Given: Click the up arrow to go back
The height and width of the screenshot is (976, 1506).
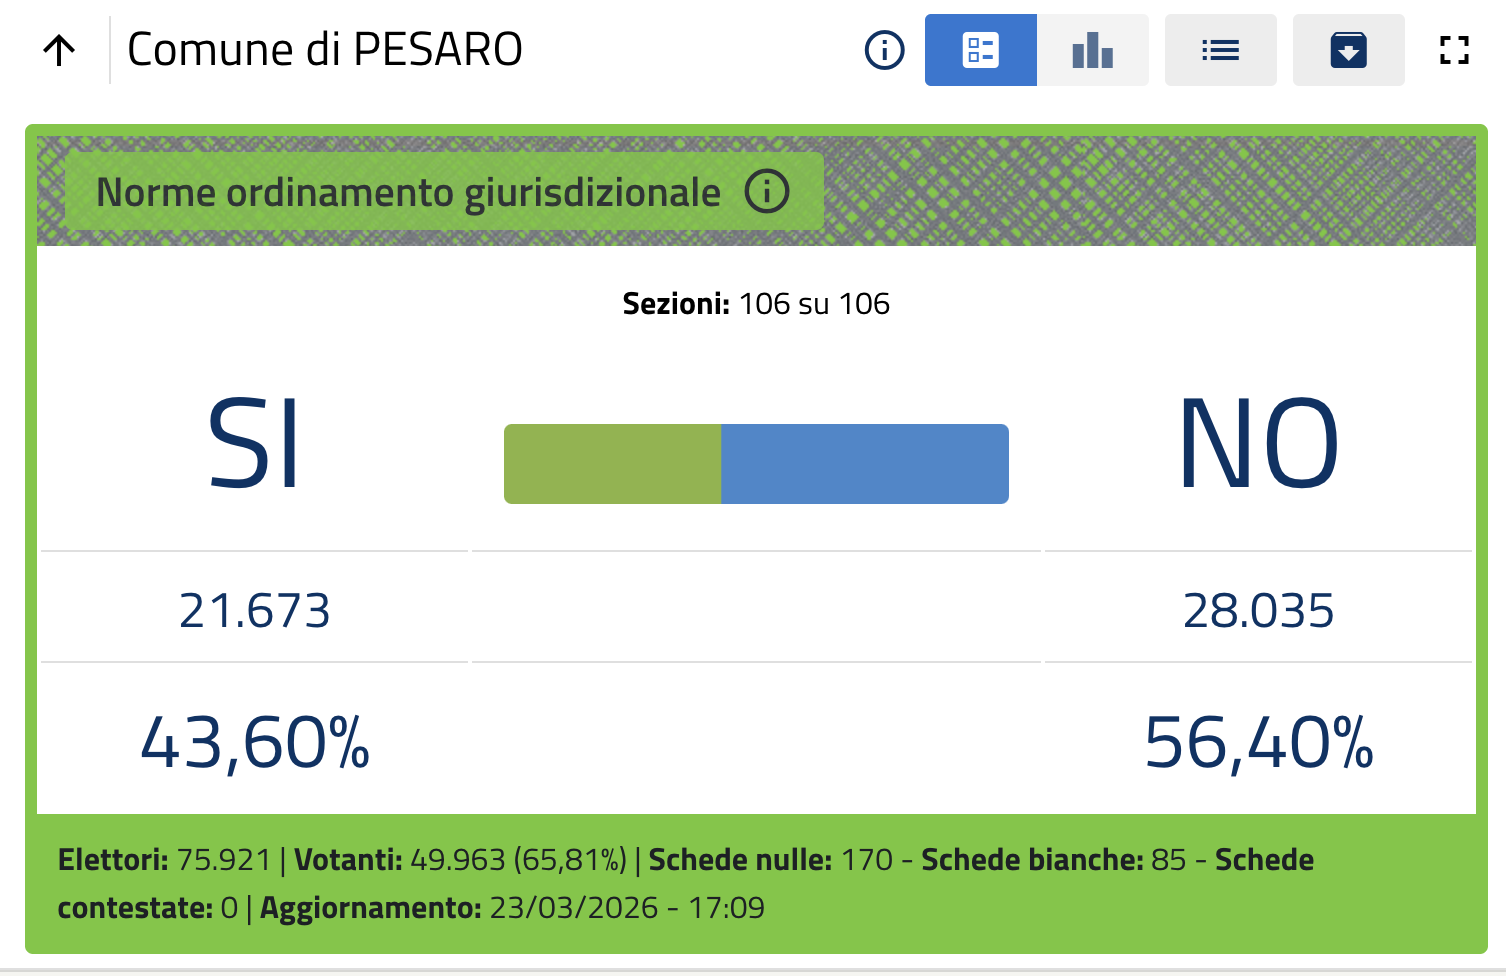Looking at the screenshot, I should coord(60,50).
